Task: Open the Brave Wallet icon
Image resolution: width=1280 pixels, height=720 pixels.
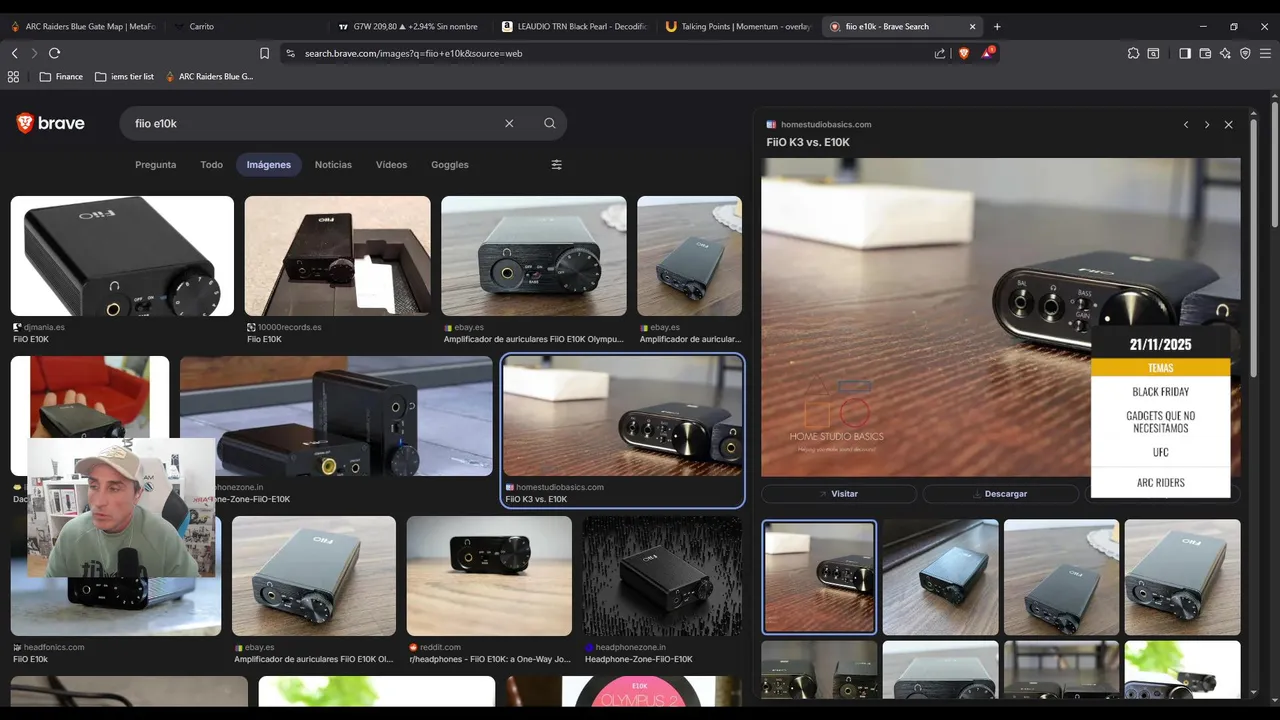Action: click(1205, 53)
